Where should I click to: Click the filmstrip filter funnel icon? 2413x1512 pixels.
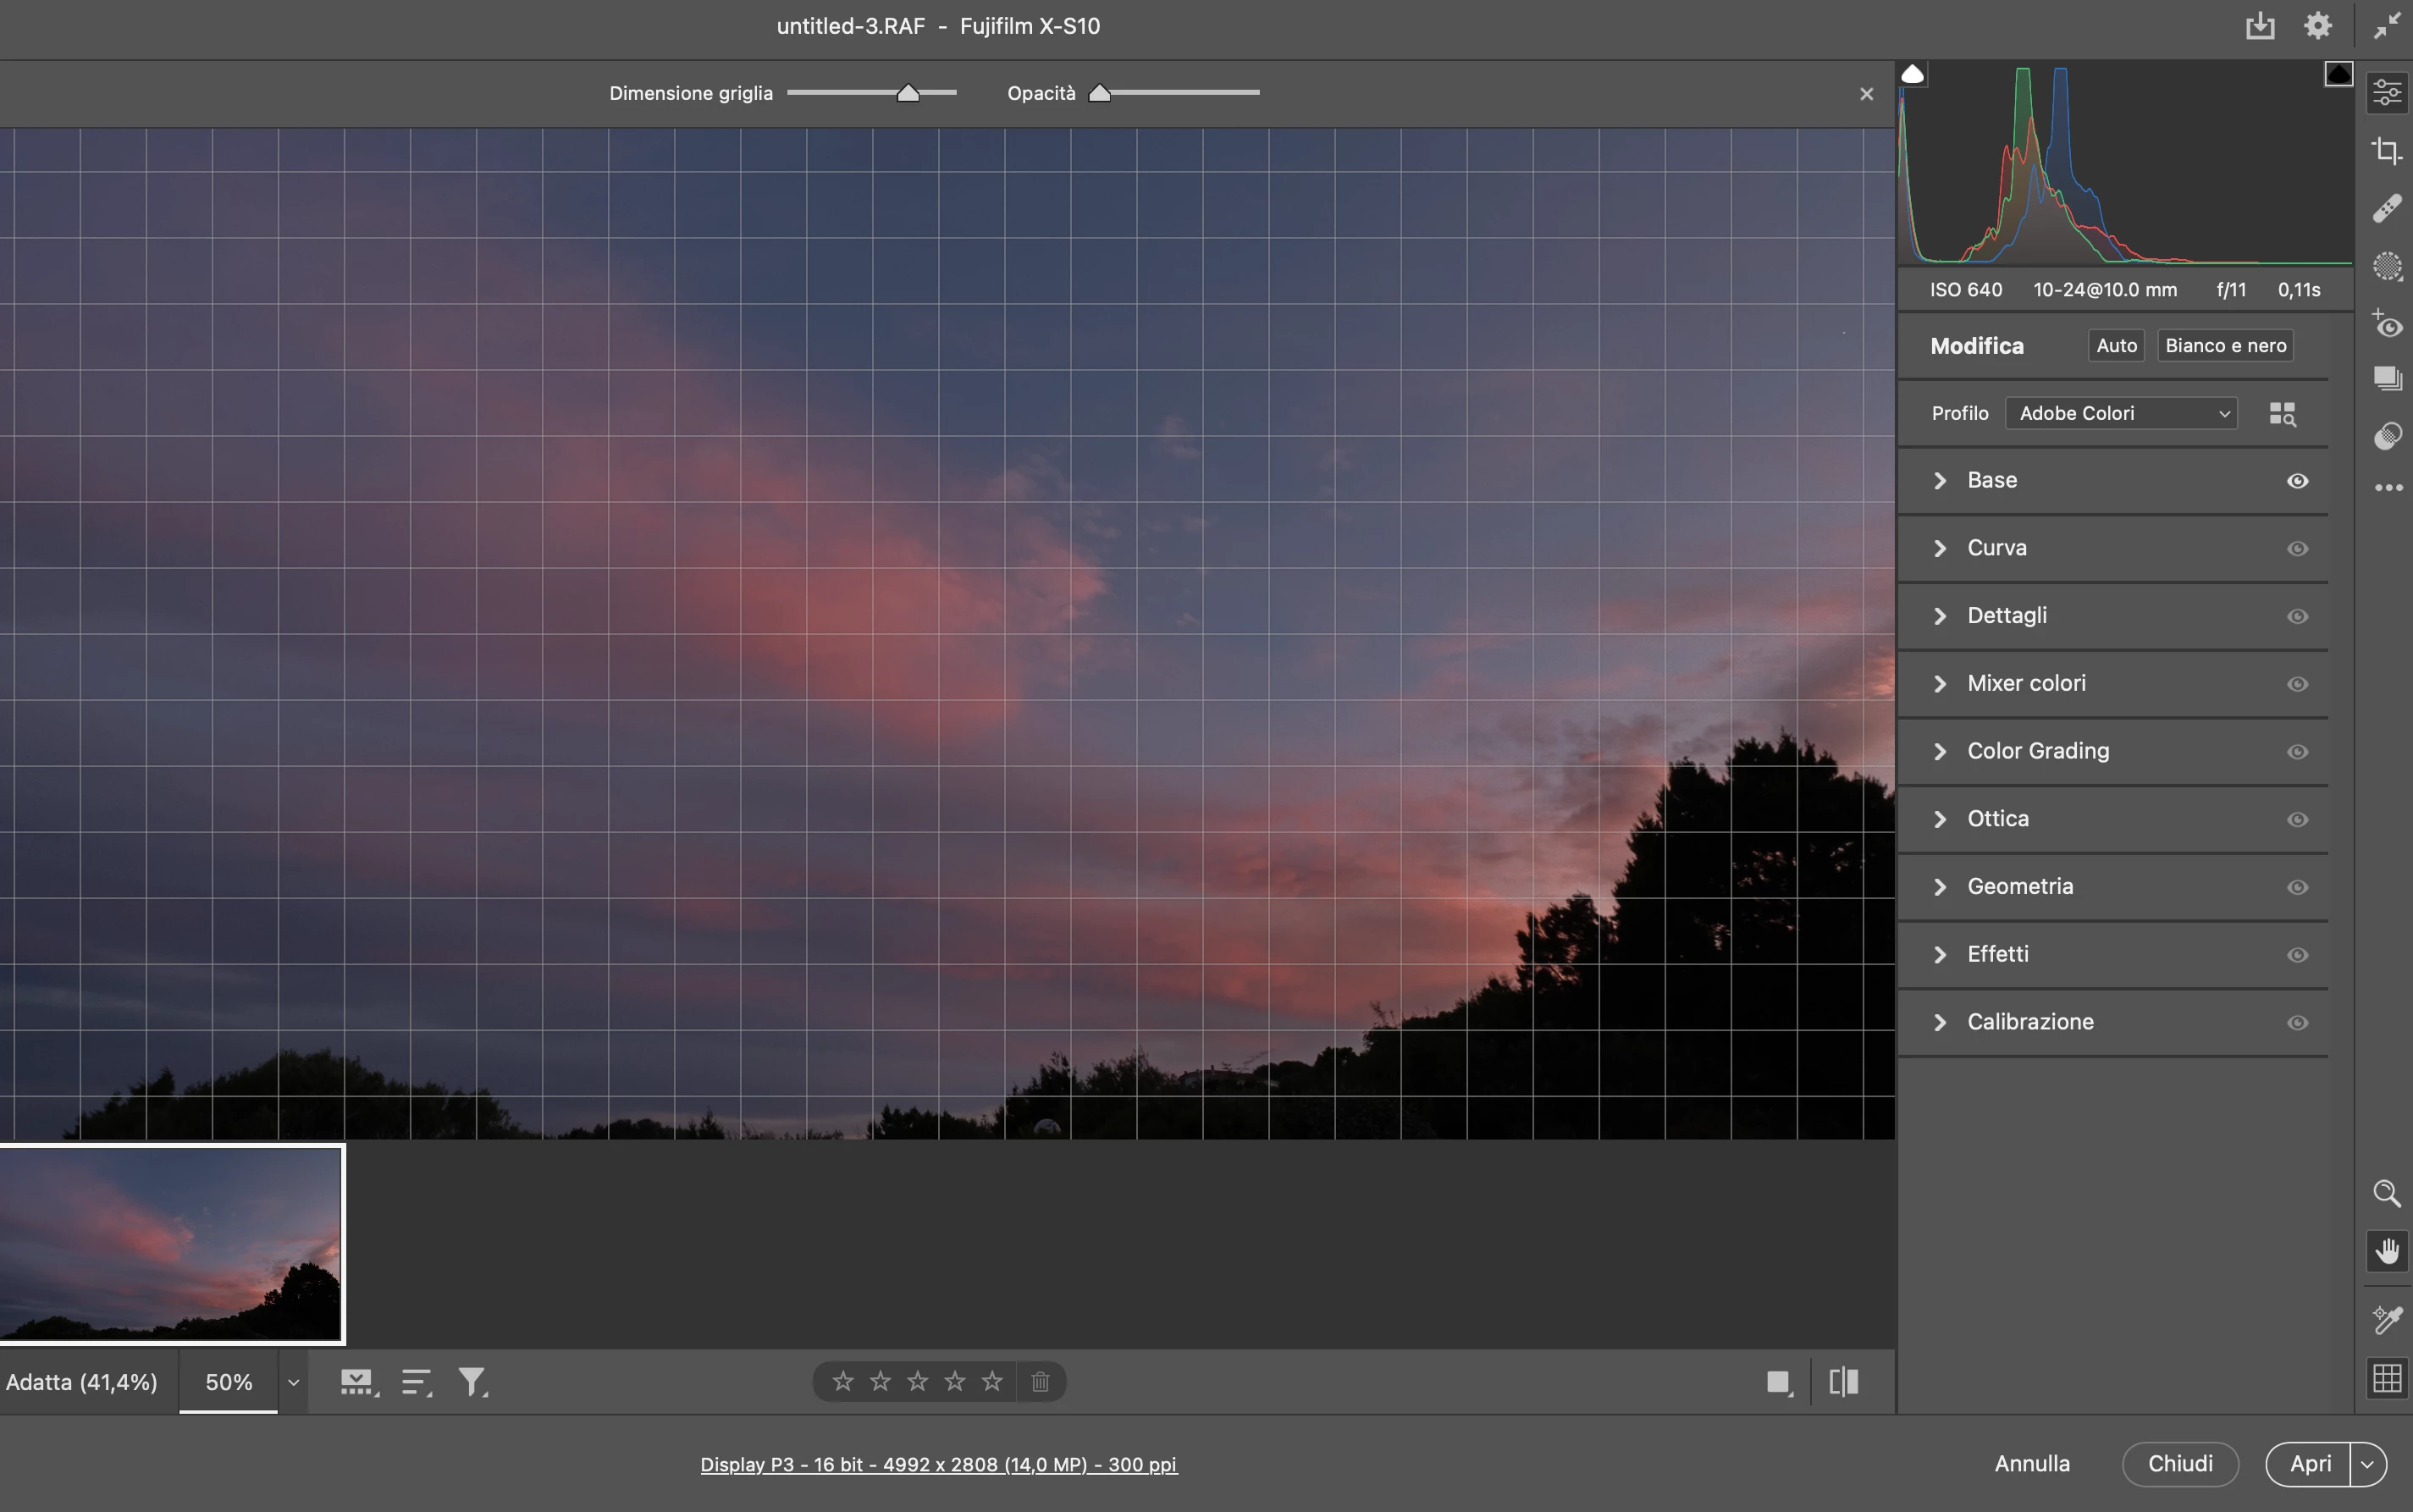pyautogui.click(x=471, y=1382)
